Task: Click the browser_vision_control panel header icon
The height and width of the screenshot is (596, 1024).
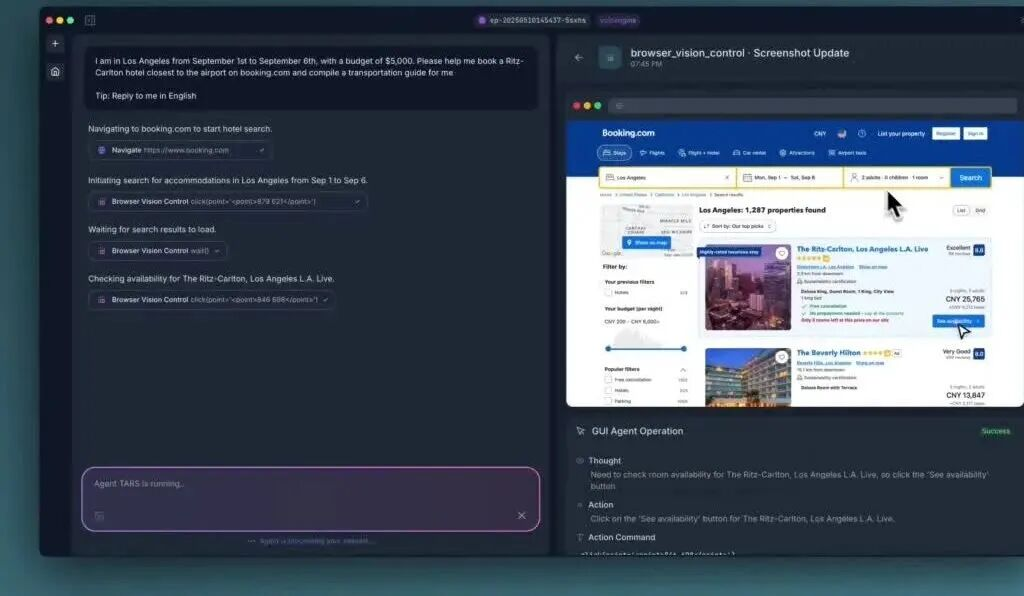Action: pos(610,58)
